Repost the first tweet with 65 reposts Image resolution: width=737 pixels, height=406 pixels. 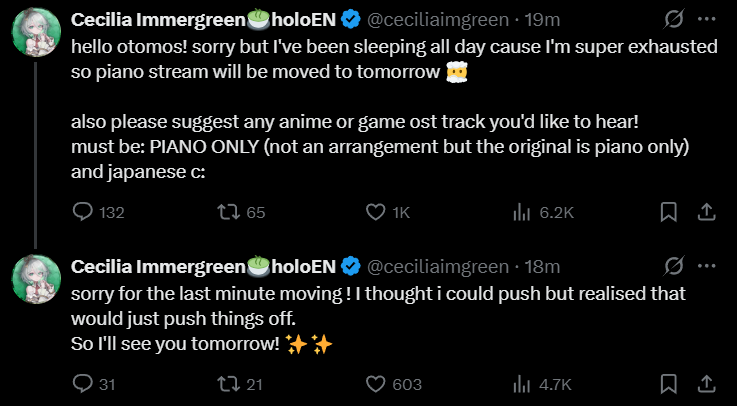tap(228, 212)
